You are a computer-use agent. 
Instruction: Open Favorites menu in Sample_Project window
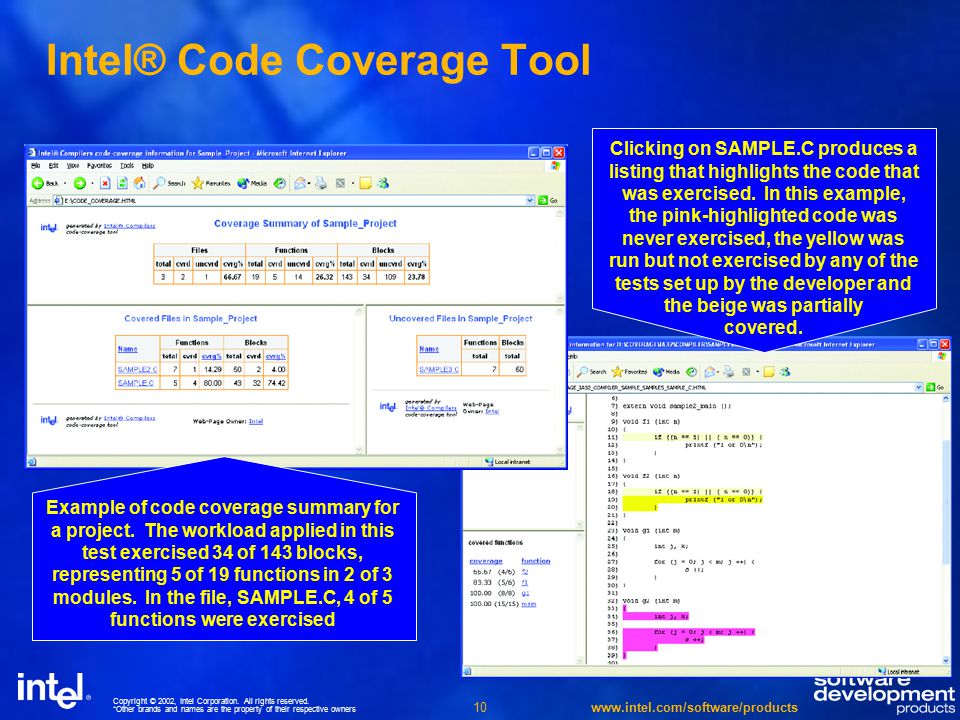click(x=99, y=165)
